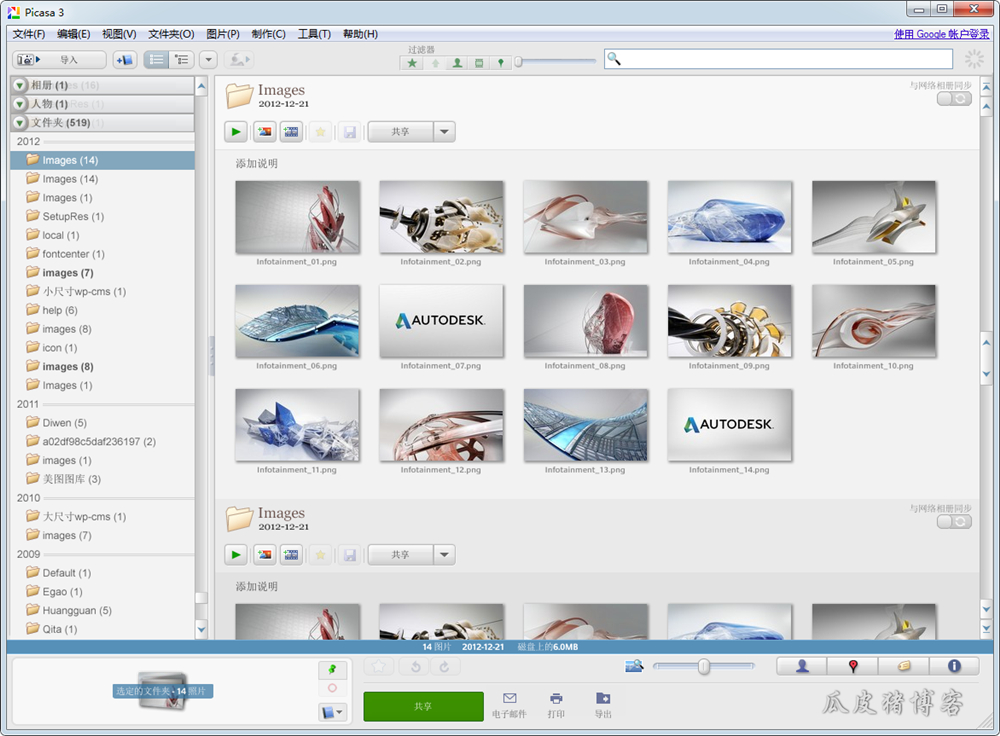Open the dropdown arrow beside the Share button
This screenshot has width=1000, height=736.
(x=445, y=131)
